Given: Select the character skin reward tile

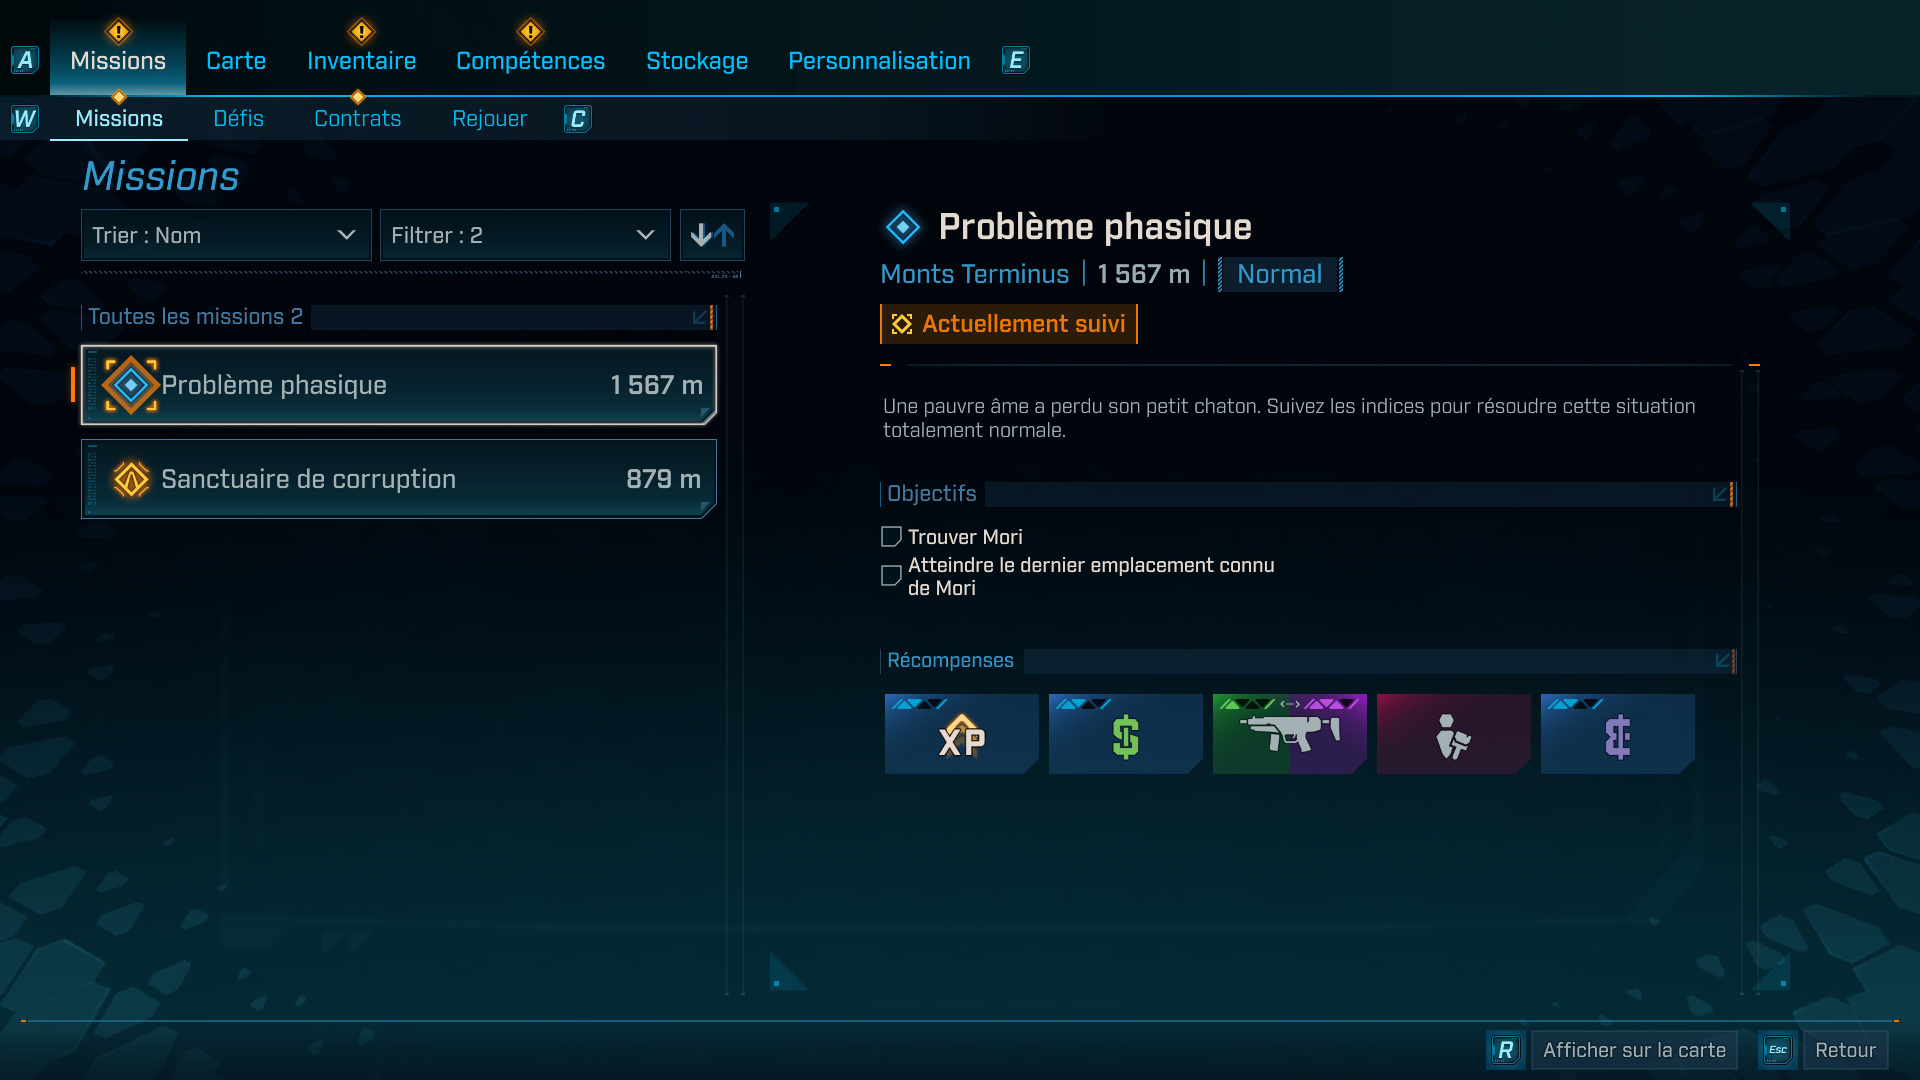Looking at the screenshot, I should pos(1453,734).
